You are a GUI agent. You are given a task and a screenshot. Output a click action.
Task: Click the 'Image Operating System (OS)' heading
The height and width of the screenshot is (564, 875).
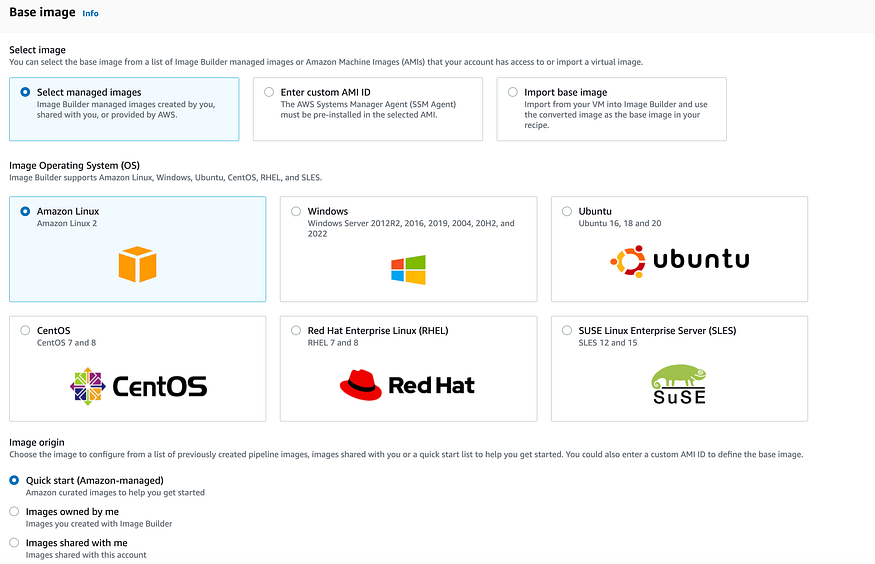point(74,166)
